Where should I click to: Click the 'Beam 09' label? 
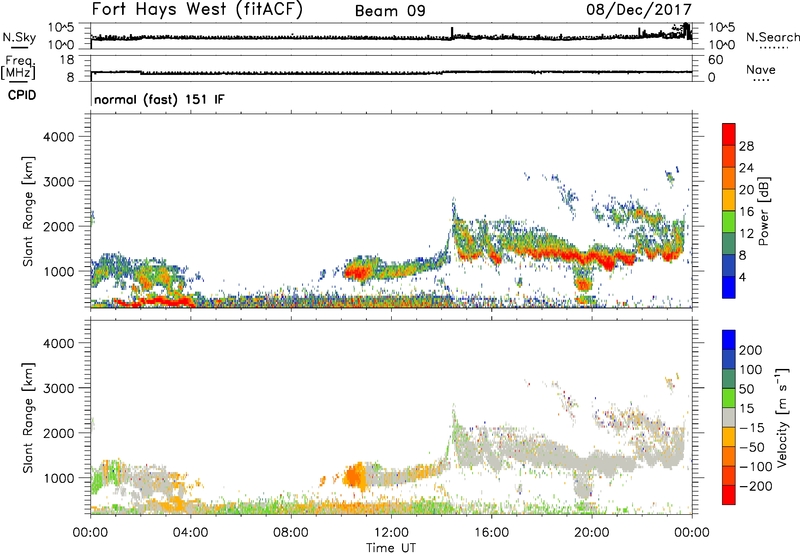coord(390,11)
